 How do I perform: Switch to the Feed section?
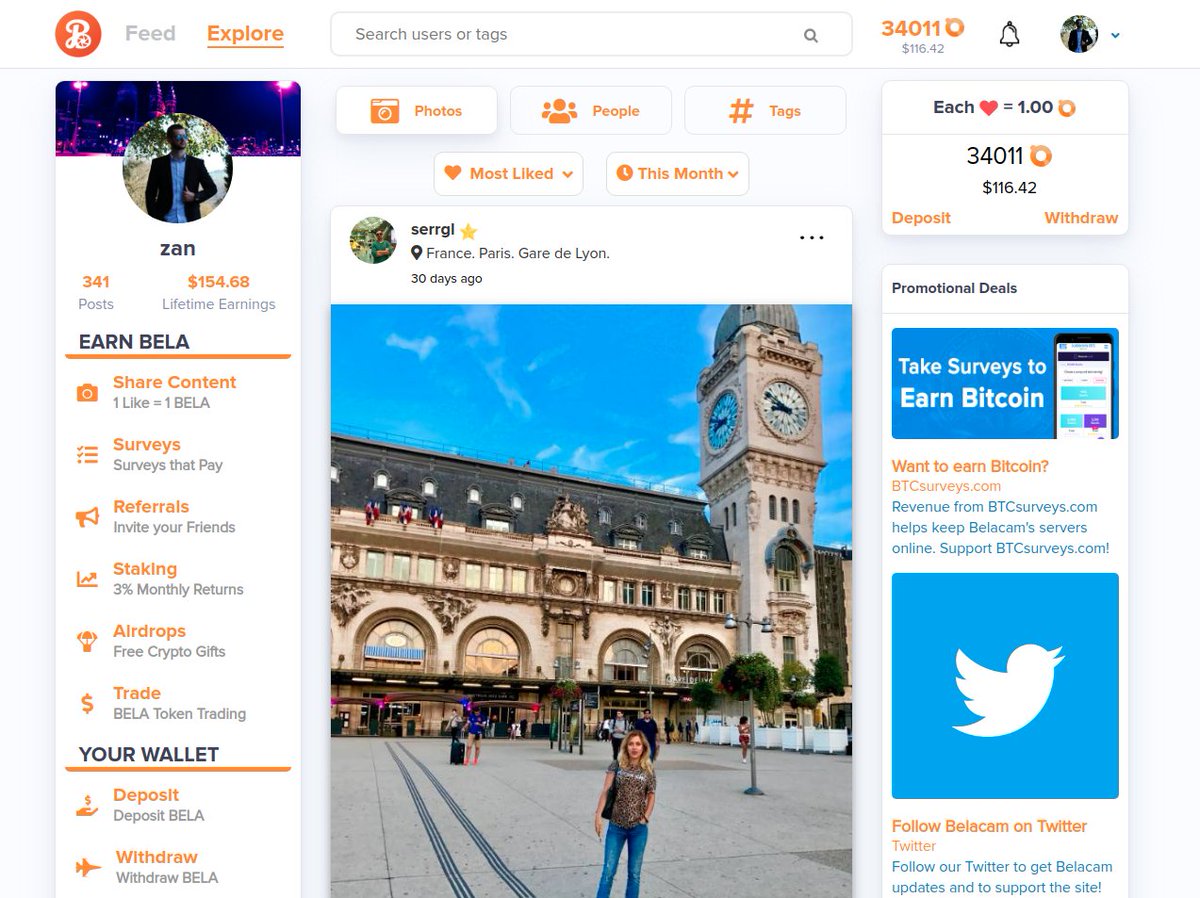tap(150, 33)
